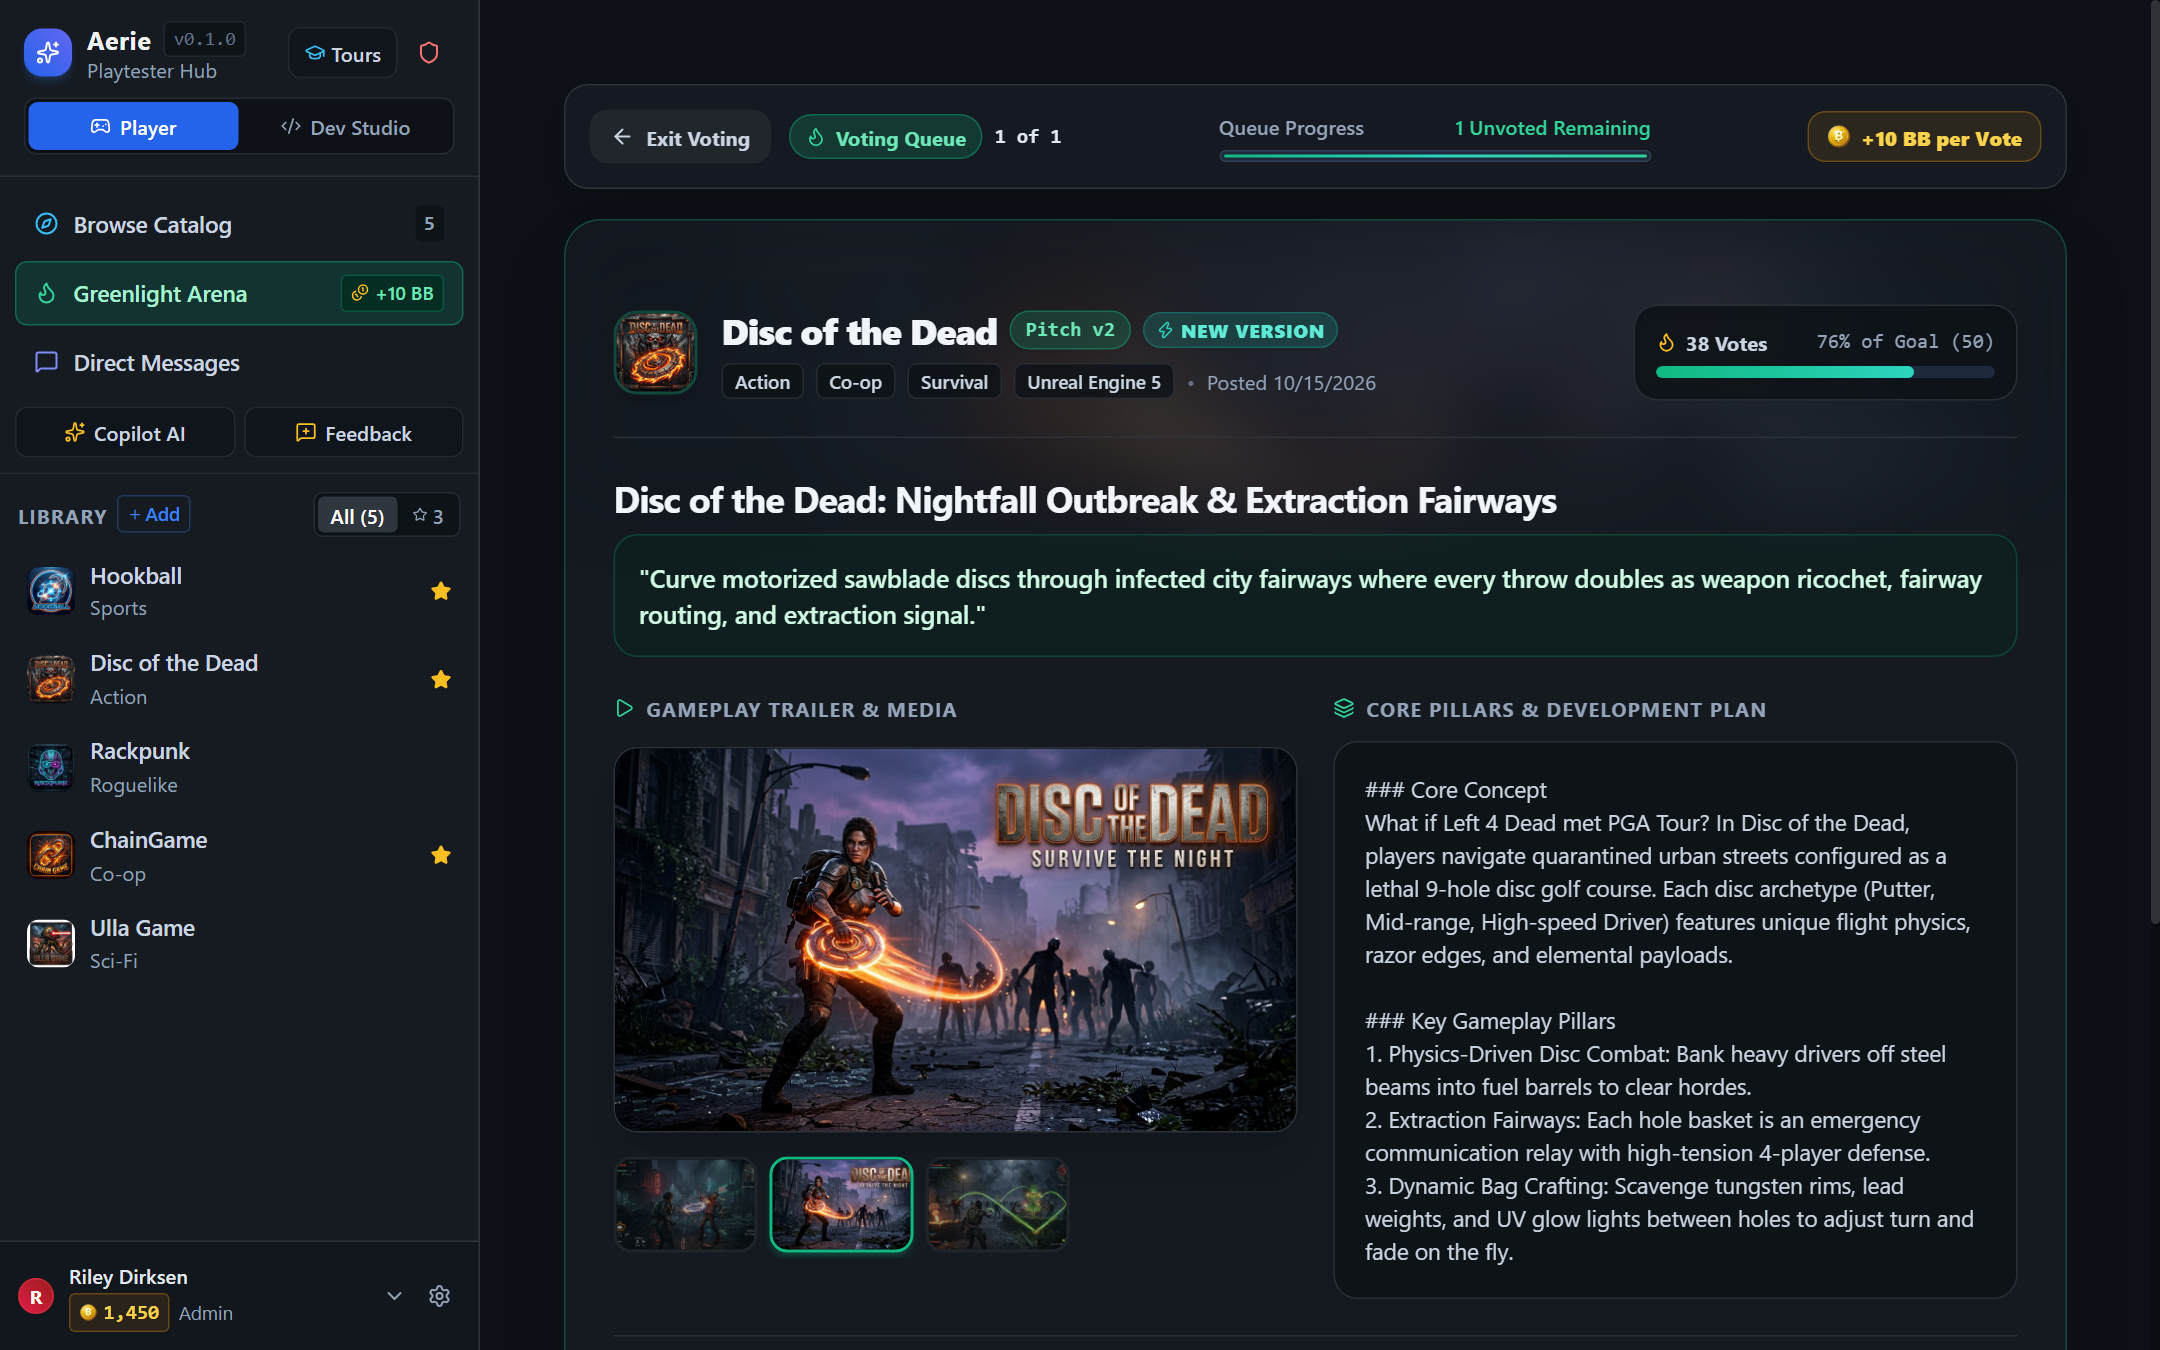Toggle favorite star on Hookball
Screen dimensions: 2160x1350
click(440, 591)
